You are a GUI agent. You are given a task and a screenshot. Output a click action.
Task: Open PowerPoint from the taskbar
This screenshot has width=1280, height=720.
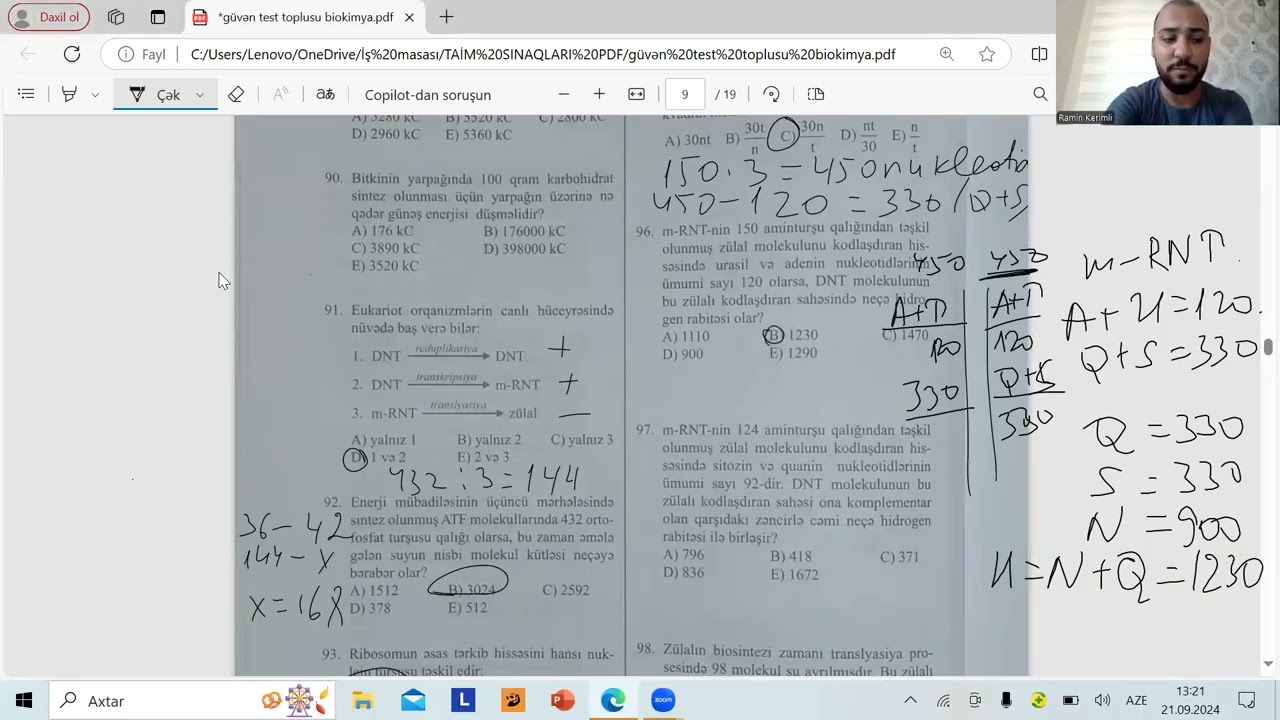(x=563, y=700)
